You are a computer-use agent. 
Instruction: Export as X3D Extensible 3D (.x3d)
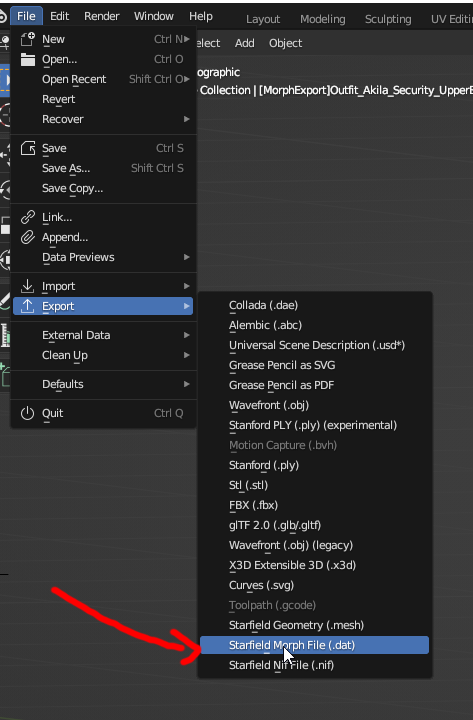click(314, 565)
